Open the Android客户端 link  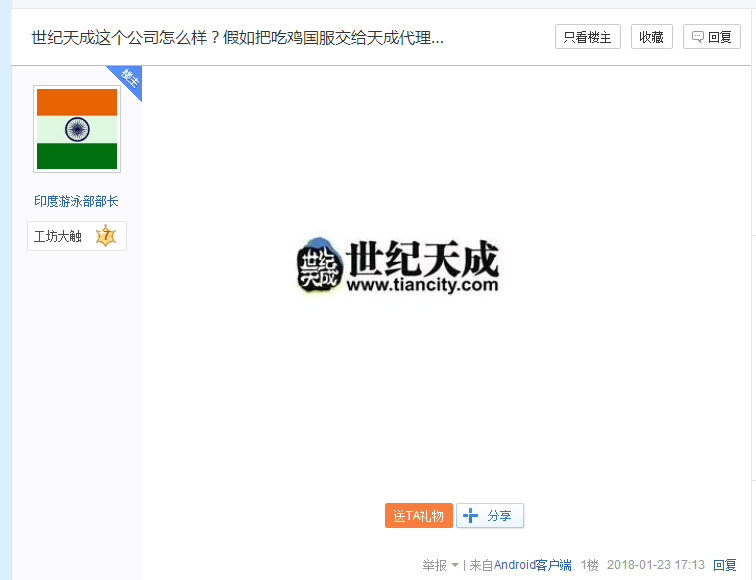532,565
